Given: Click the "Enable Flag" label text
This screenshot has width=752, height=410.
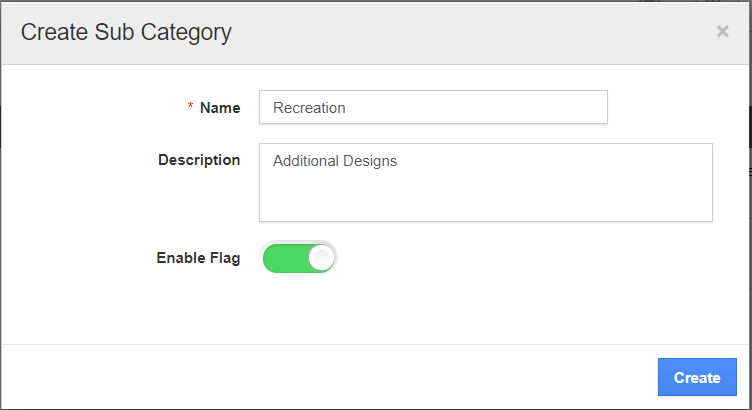Looking at the screenshot, I should [x=198, y=258].
